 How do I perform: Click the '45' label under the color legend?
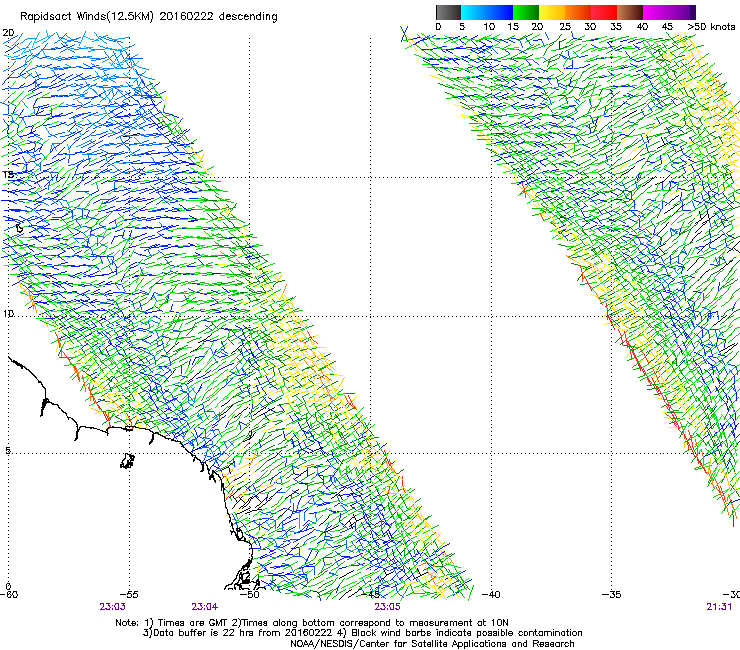tap(667, 26)
